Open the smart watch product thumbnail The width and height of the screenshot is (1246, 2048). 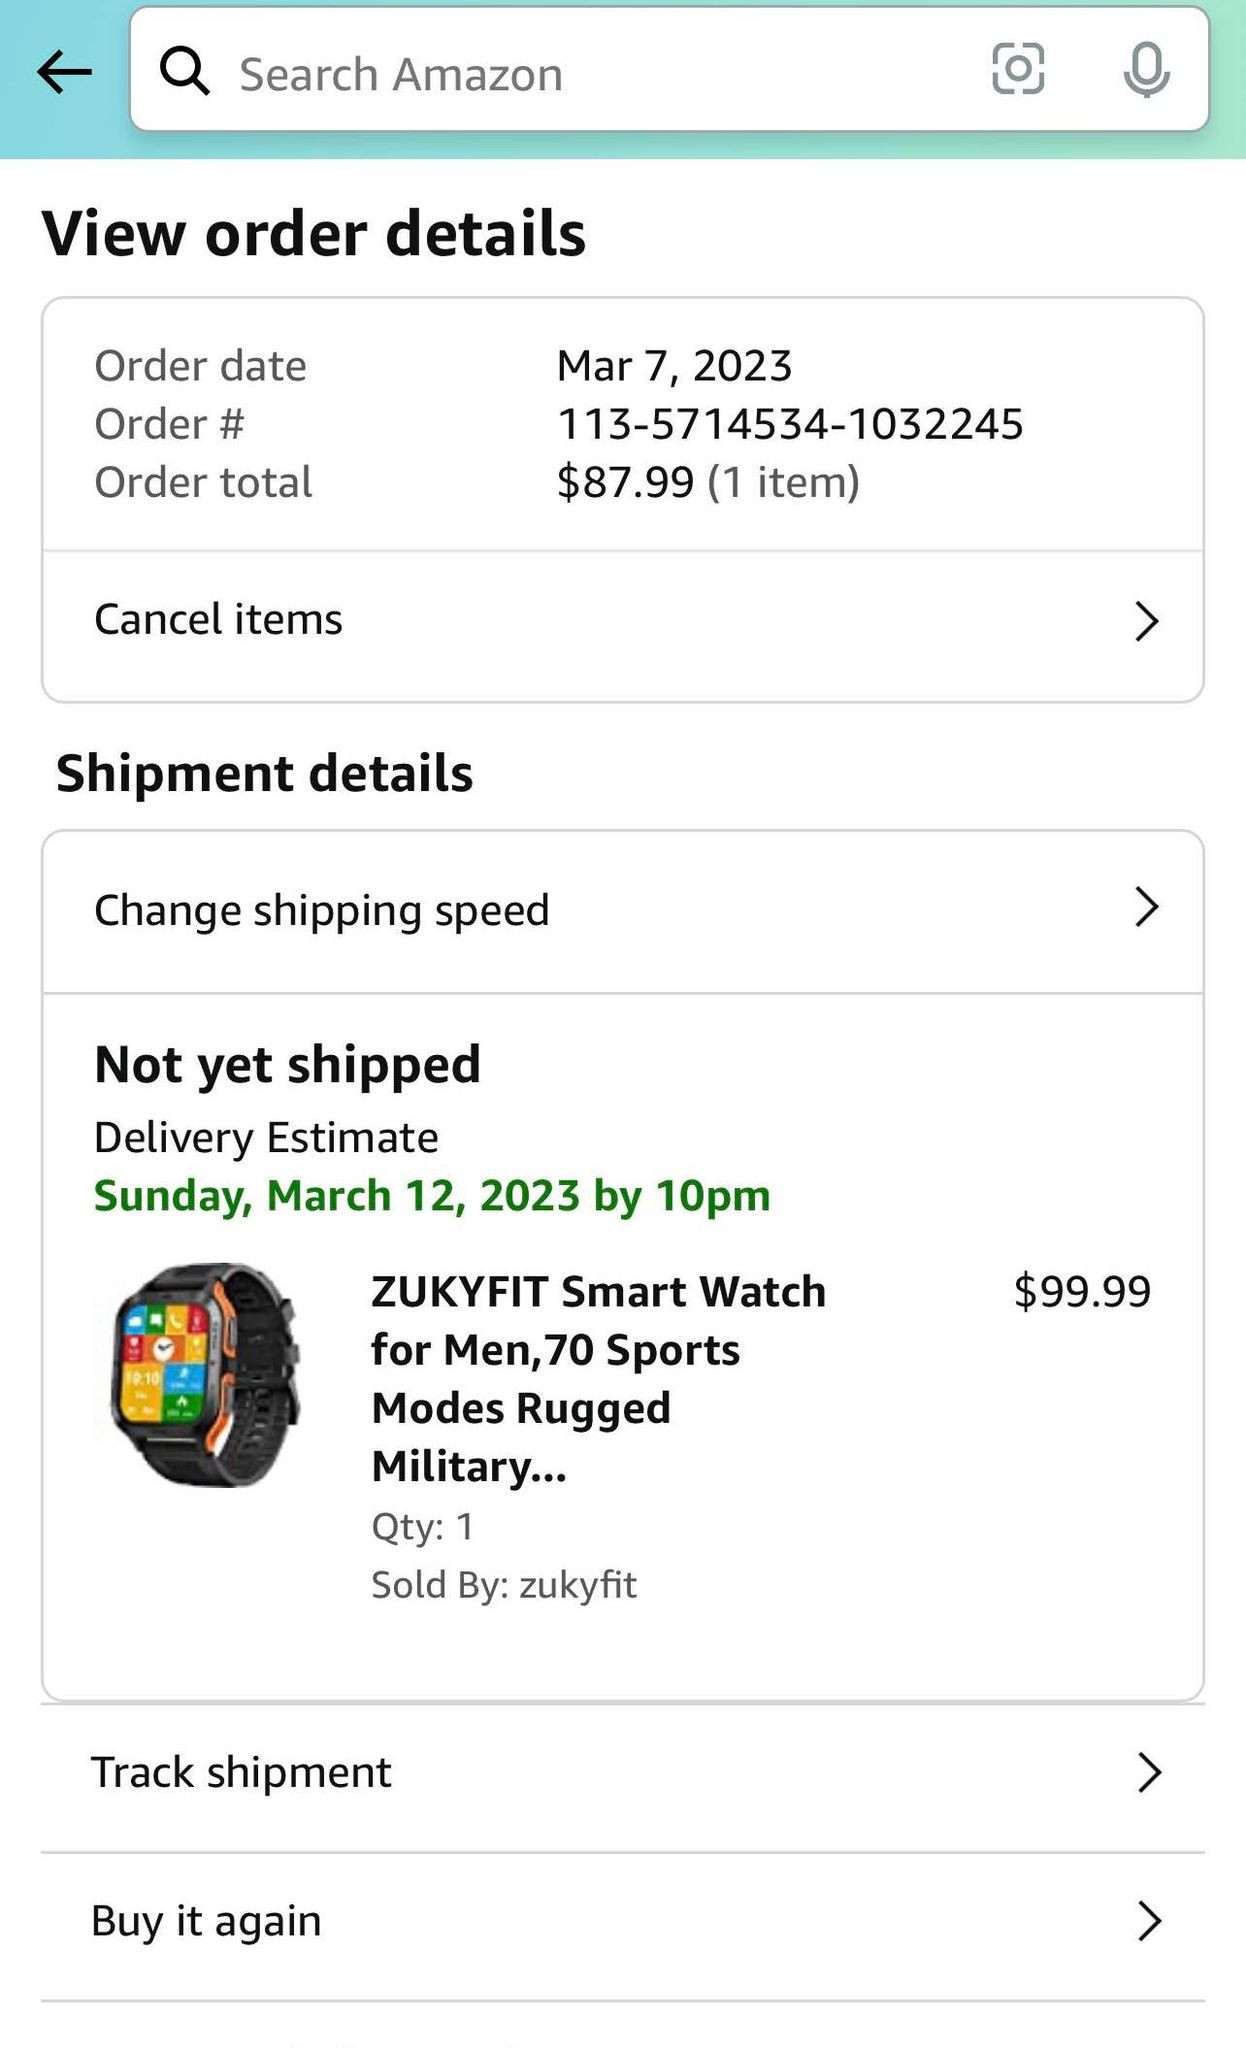coord(206,1375)
